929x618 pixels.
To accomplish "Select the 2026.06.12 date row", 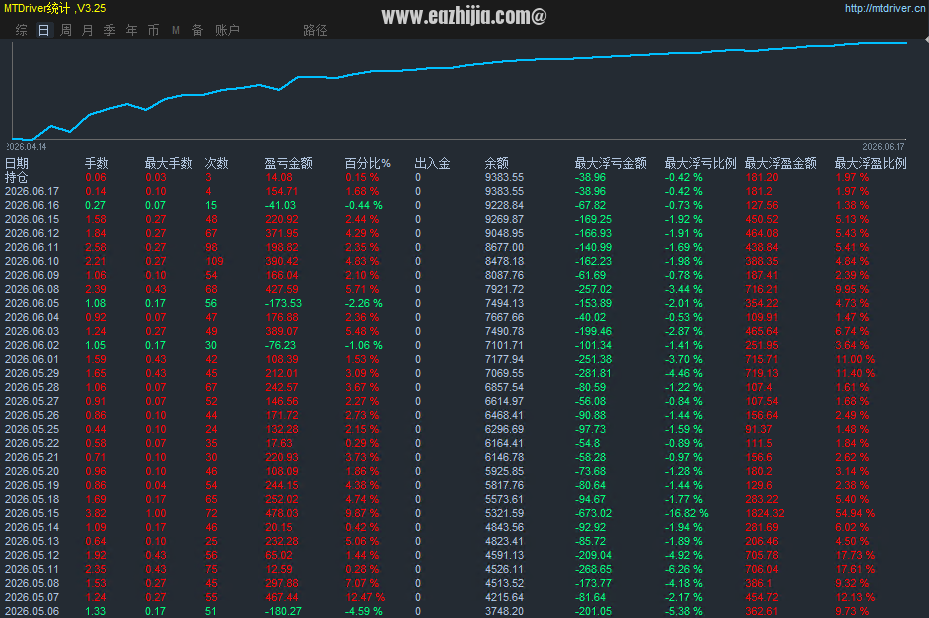I will tap(32, 233).
